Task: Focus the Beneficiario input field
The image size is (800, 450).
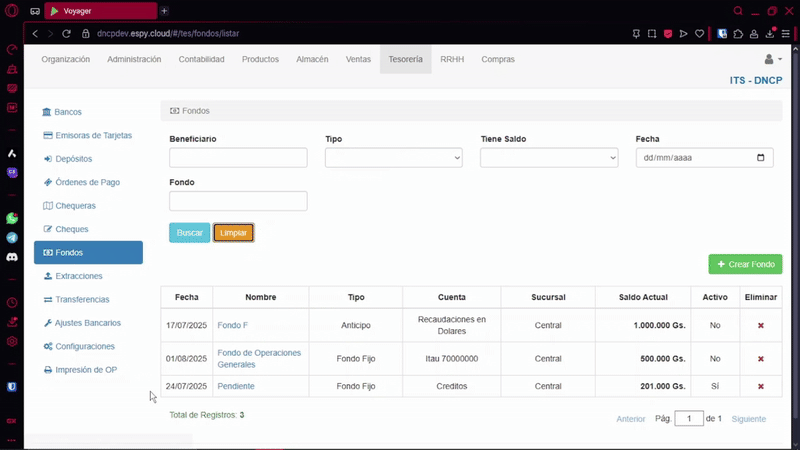Action: click(238, 158)
